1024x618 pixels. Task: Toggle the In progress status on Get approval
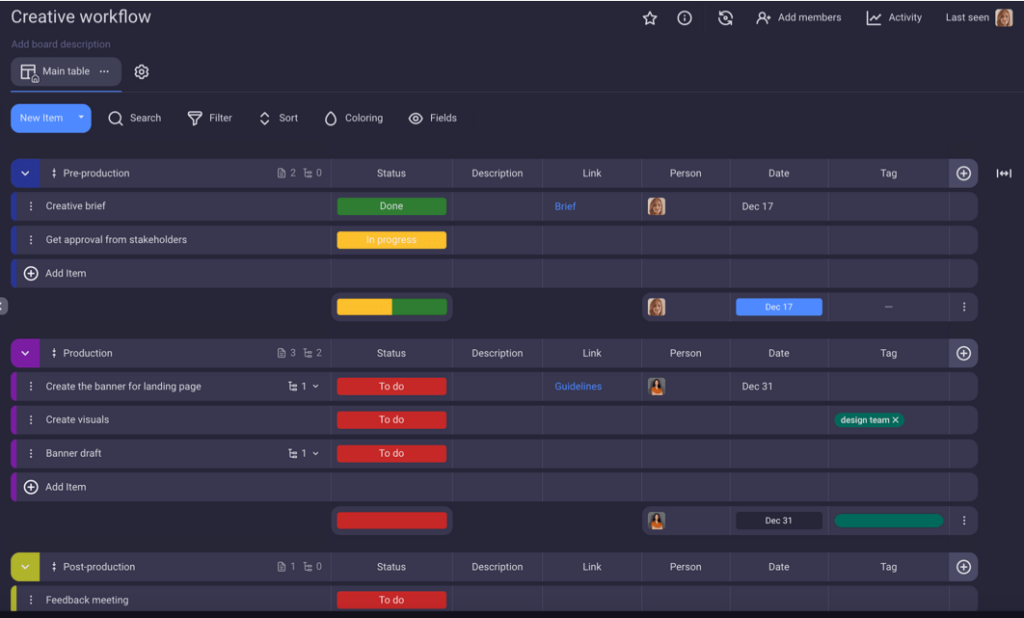click(x=391, y=240)
